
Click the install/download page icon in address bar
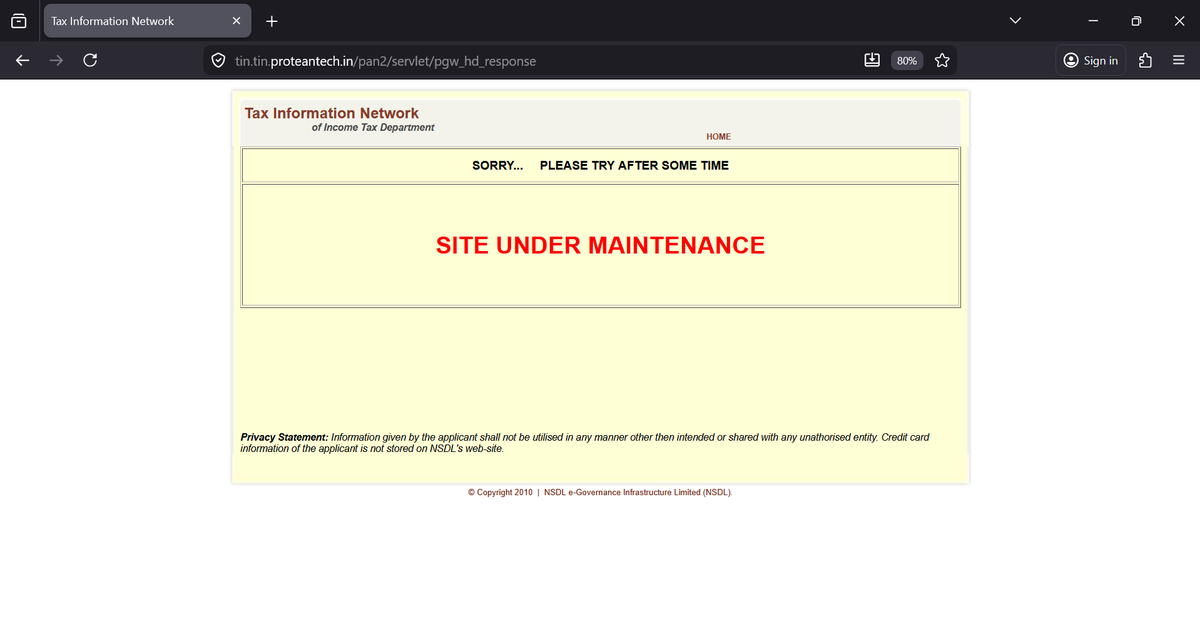pyautogui.click(x=872, y=61)
